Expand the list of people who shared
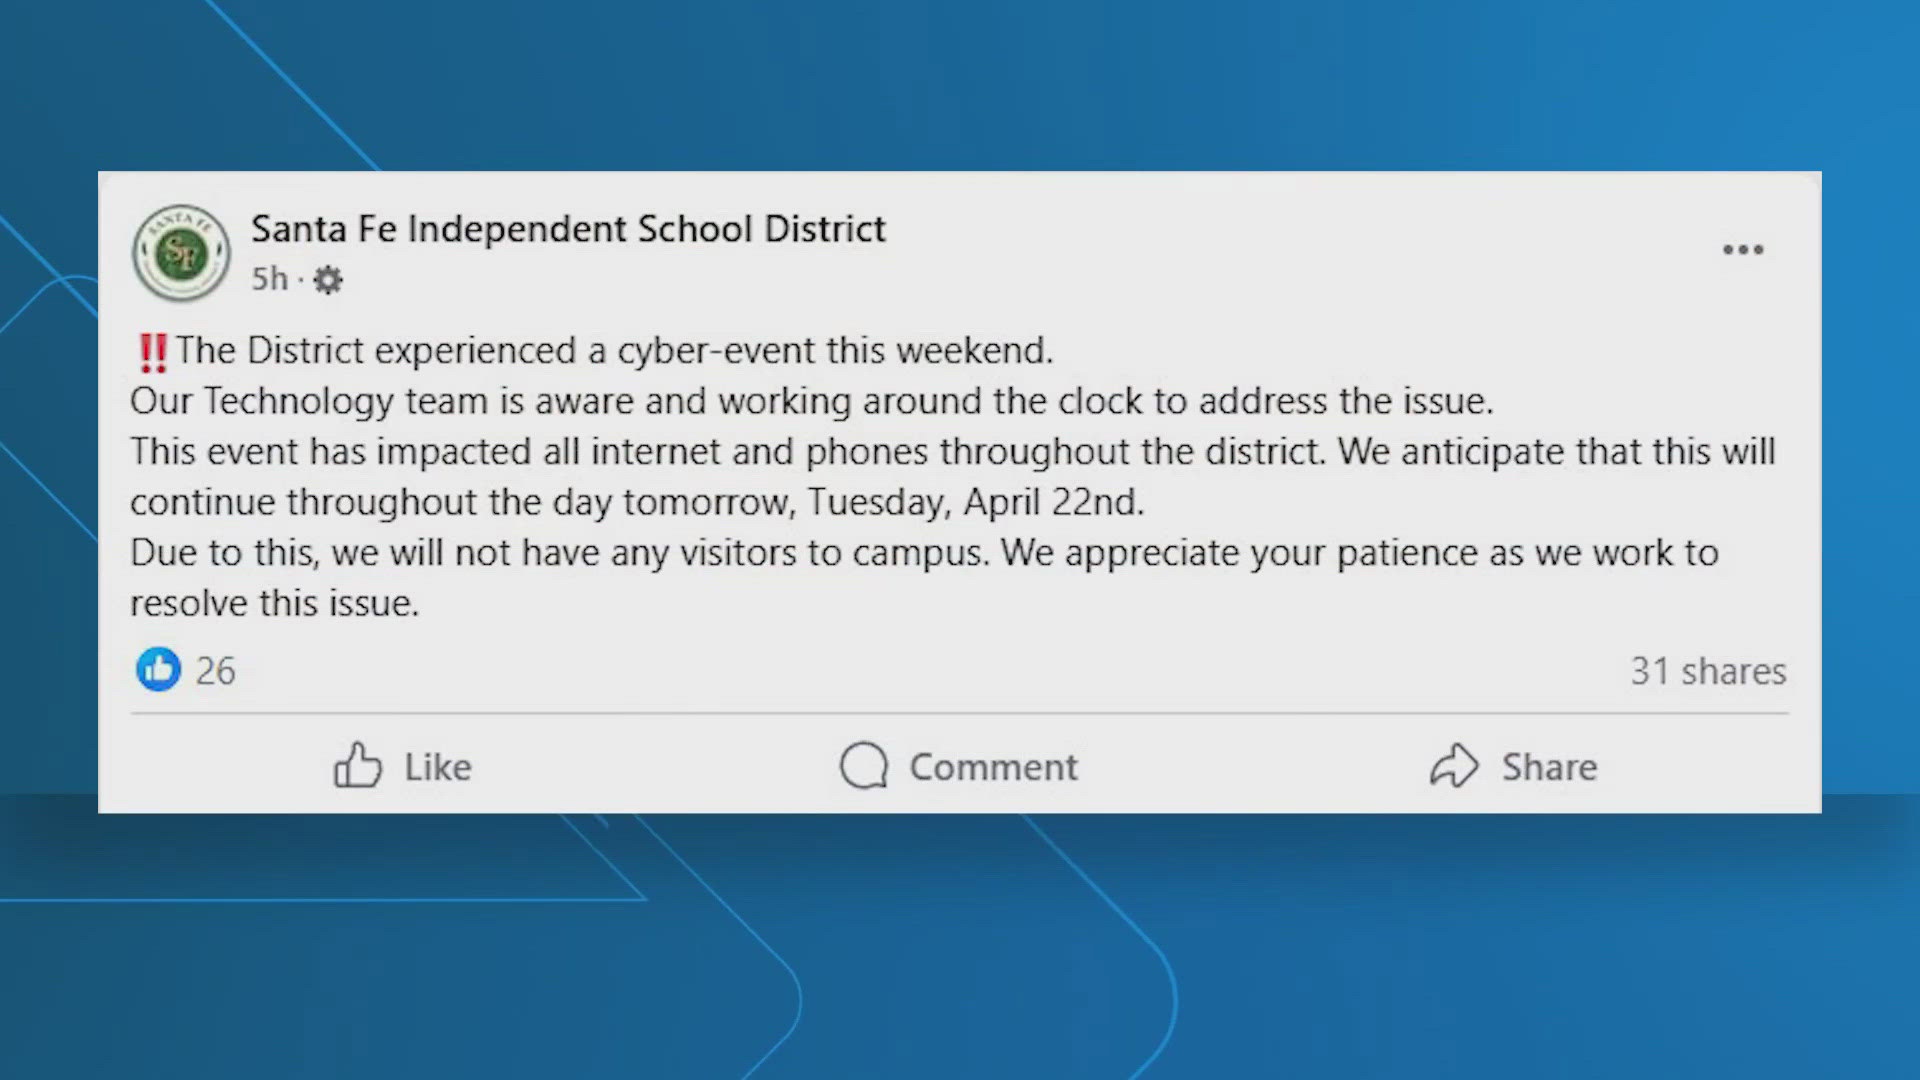Screen dimensions: 1920x1080 pos(1708,671)
